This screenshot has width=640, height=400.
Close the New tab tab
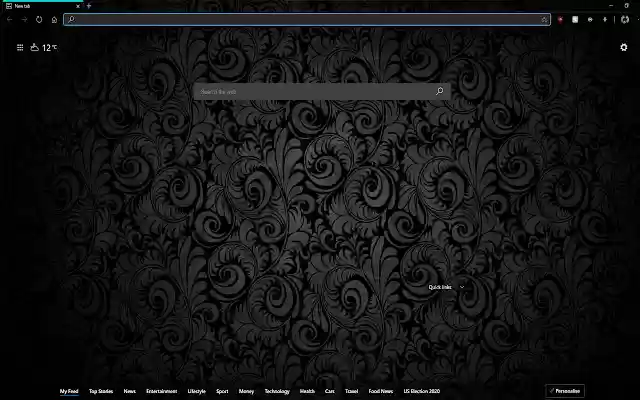point(78,6)
